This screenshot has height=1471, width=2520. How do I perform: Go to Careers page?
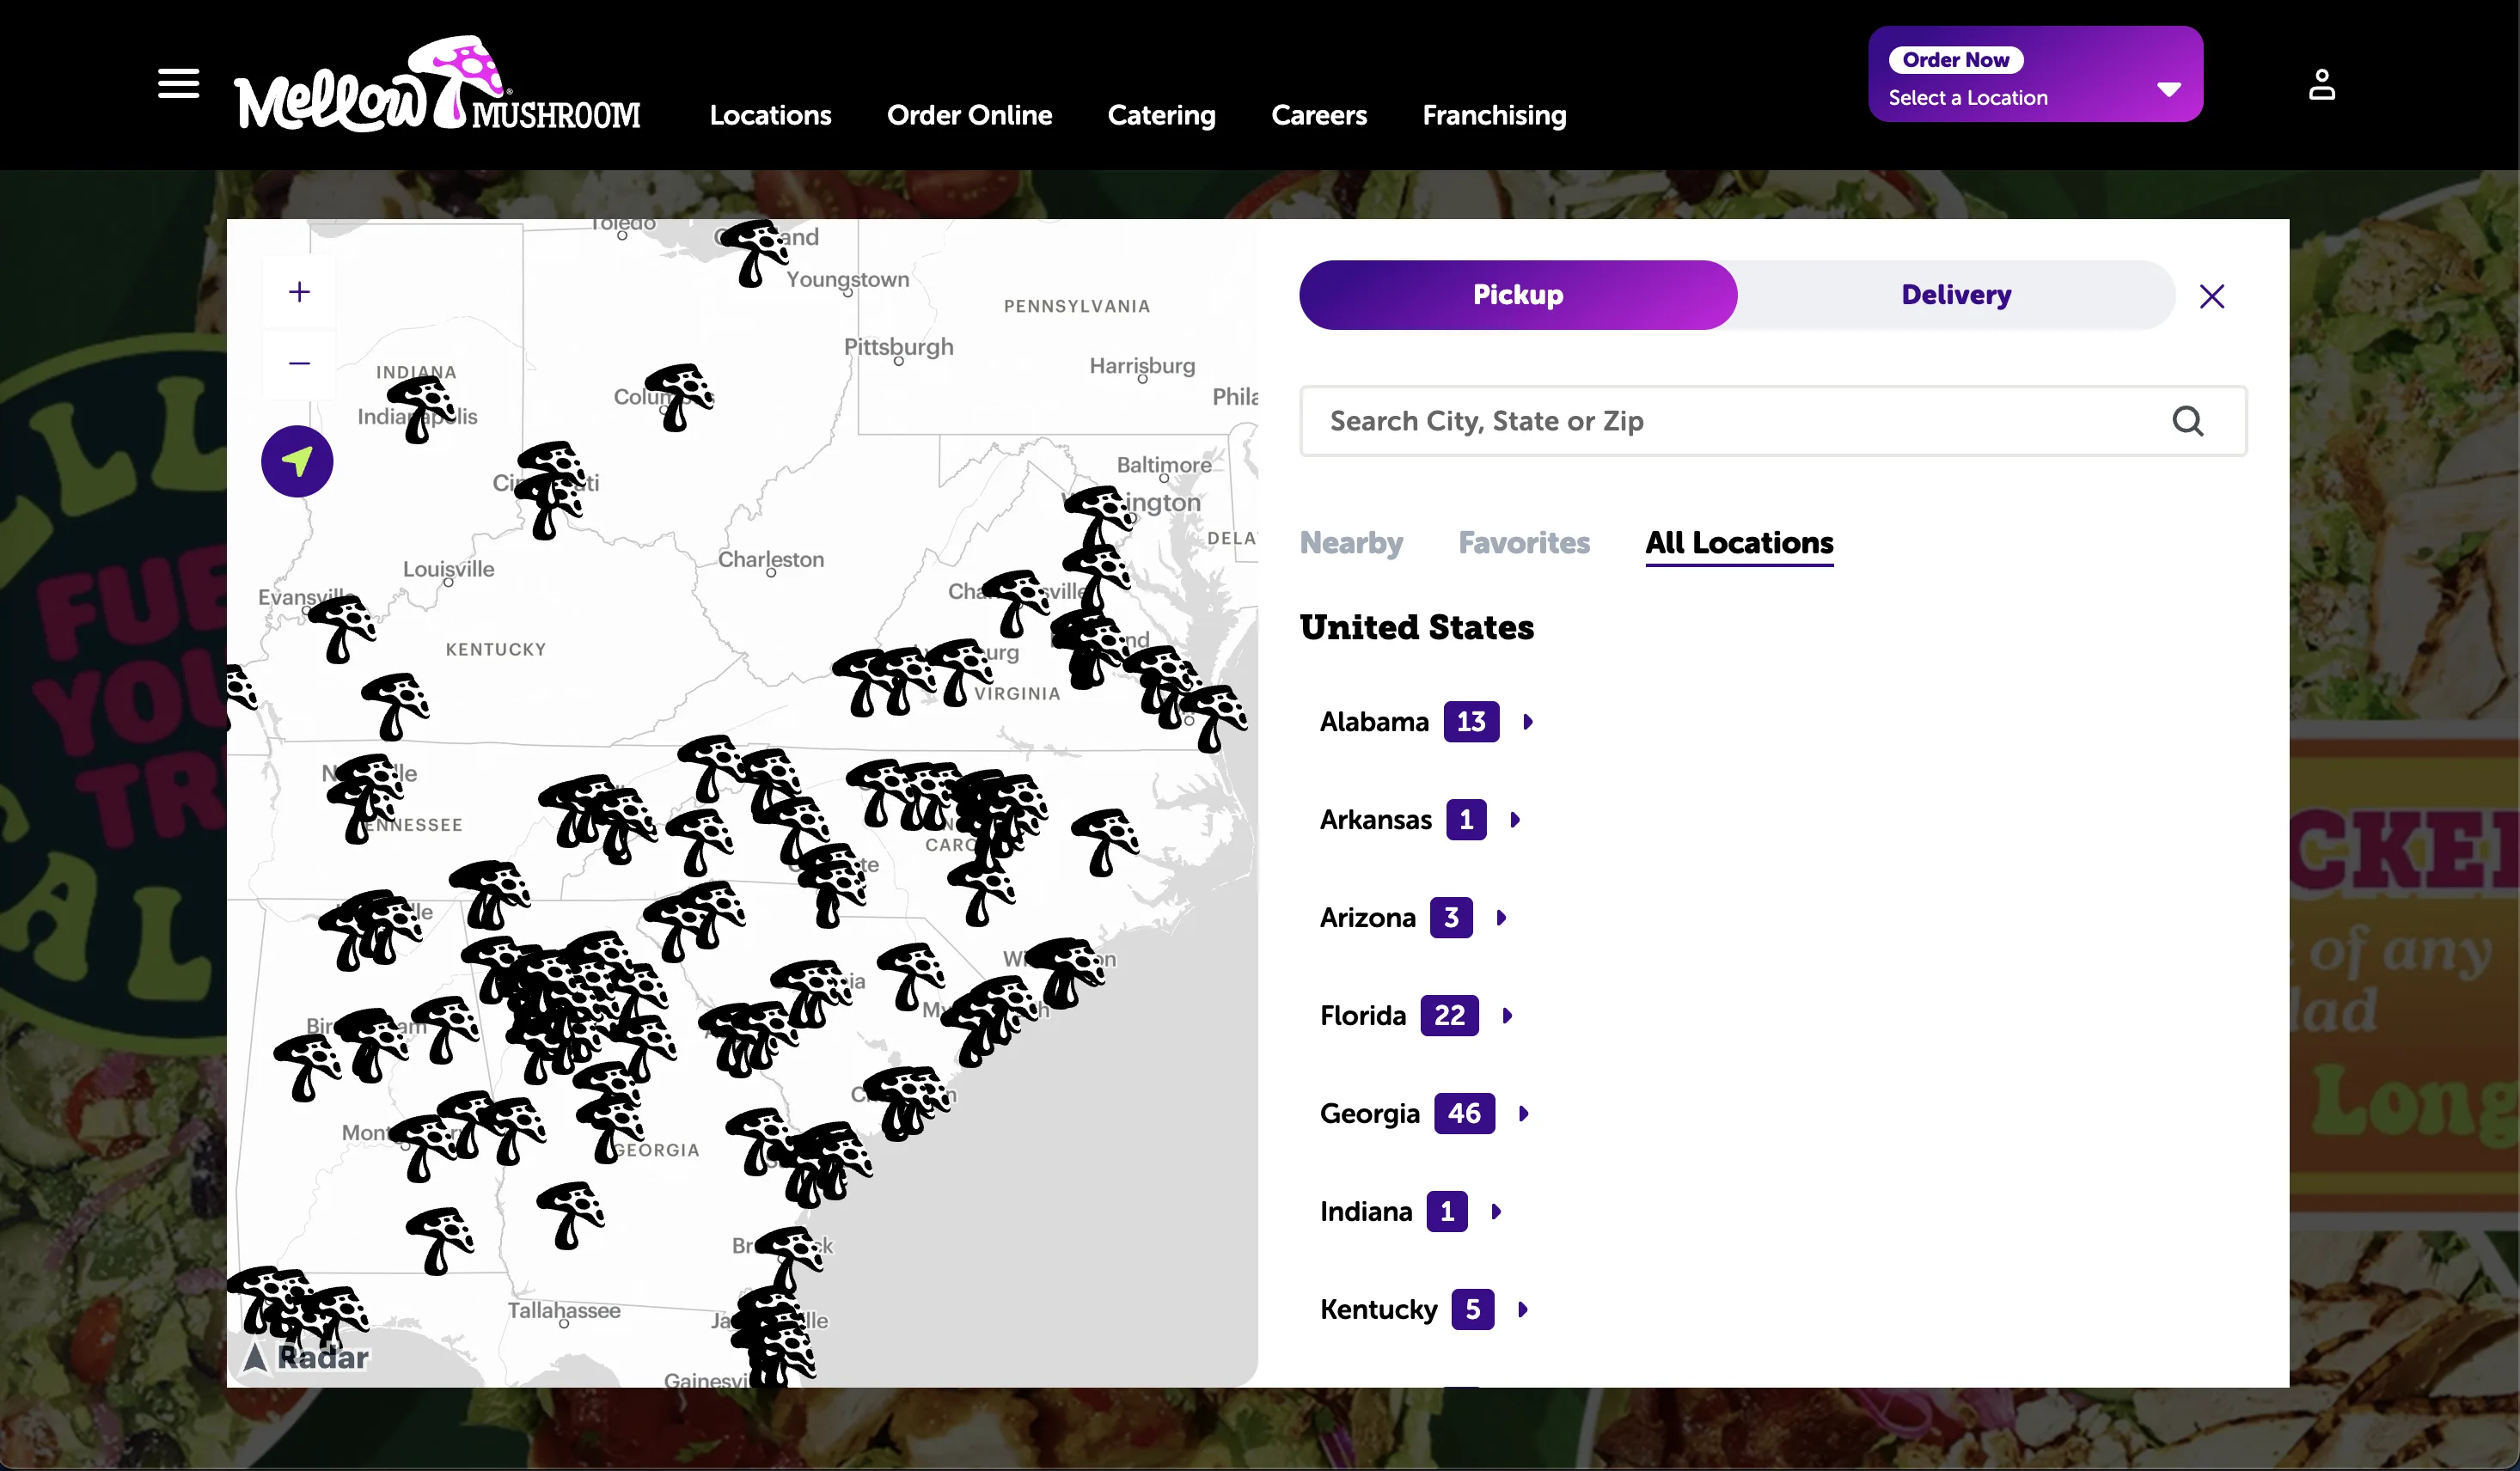pyautogui.click(x=1318, y=115)
